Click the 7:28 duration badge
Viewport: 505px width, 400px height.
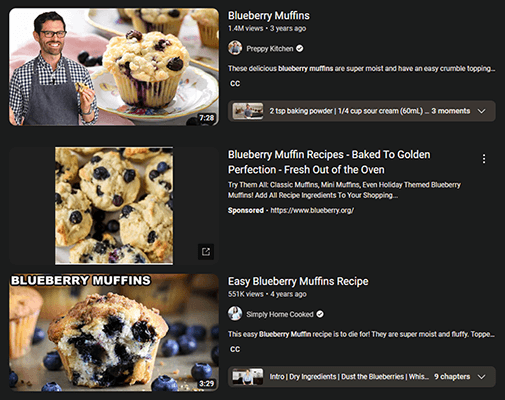coord(207,118)
